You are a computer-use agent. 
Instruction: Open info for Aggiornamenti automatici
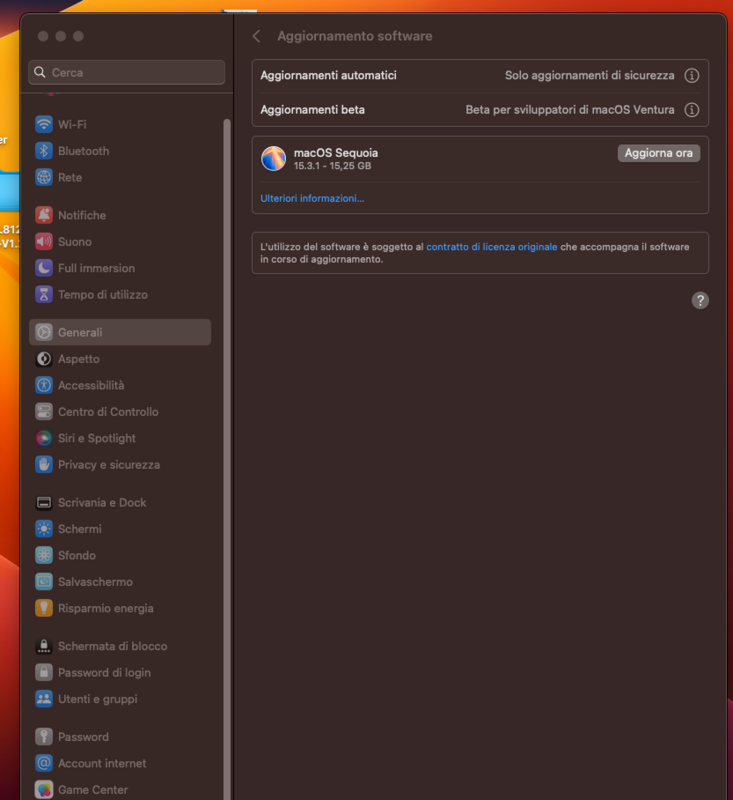pos(692,76)
